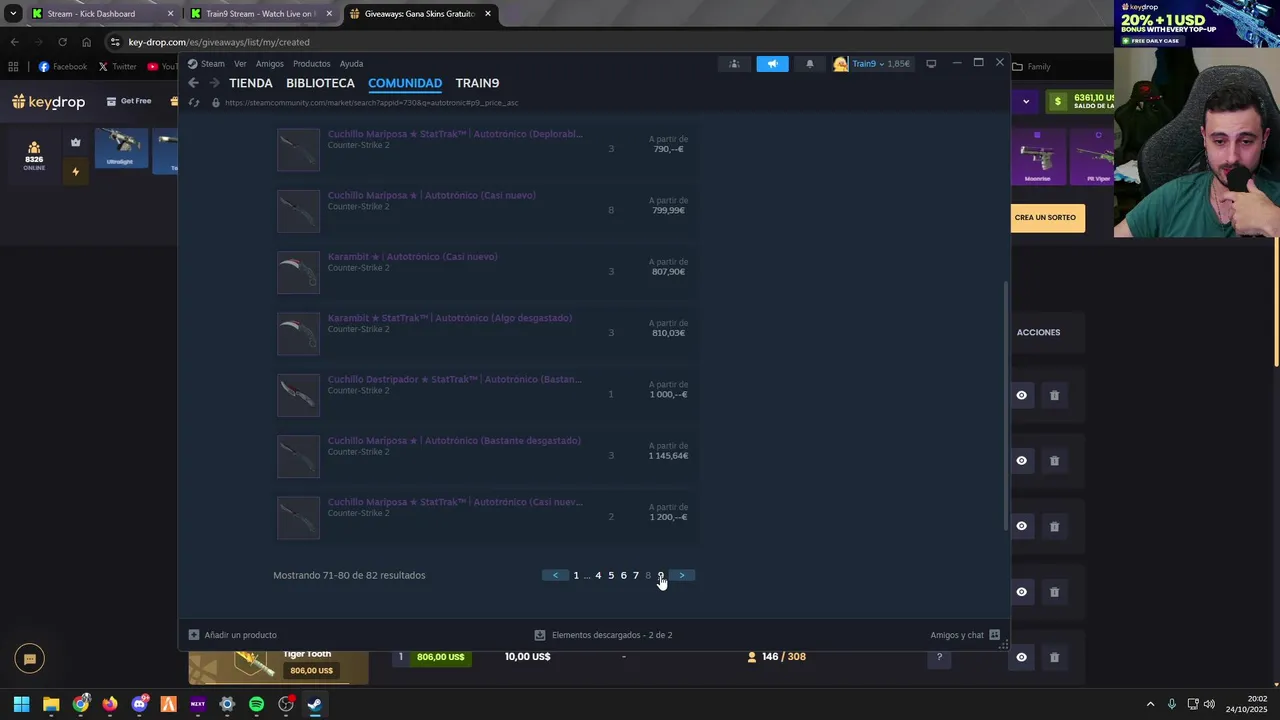
Task: Go forward in the Steam browser
Action: click(214, 83)
